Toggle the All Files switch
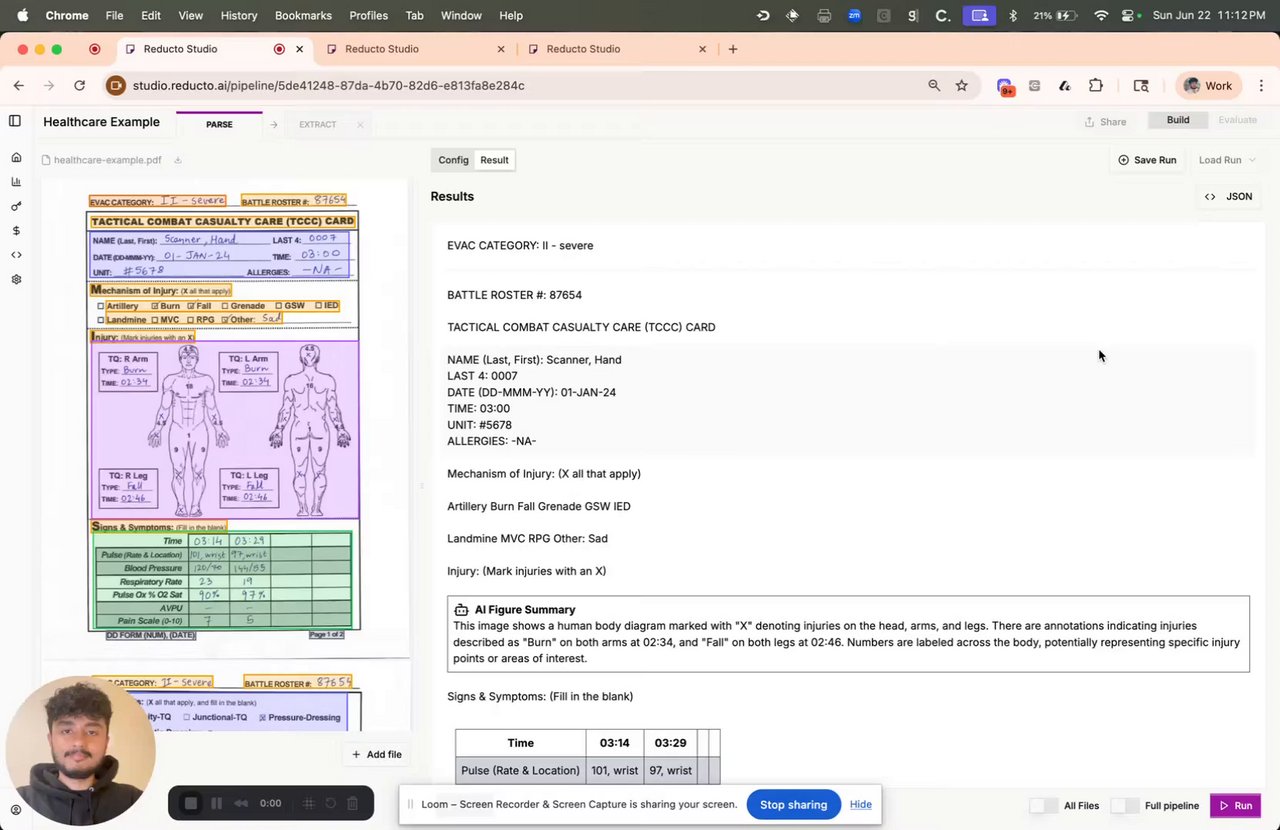Viewport: 1280px width, 830px height. [x=1043, y=806]
